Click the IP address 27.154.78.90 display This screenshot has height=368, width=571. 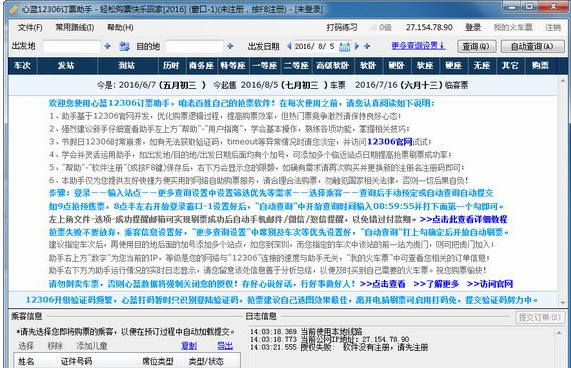[429, 27]
